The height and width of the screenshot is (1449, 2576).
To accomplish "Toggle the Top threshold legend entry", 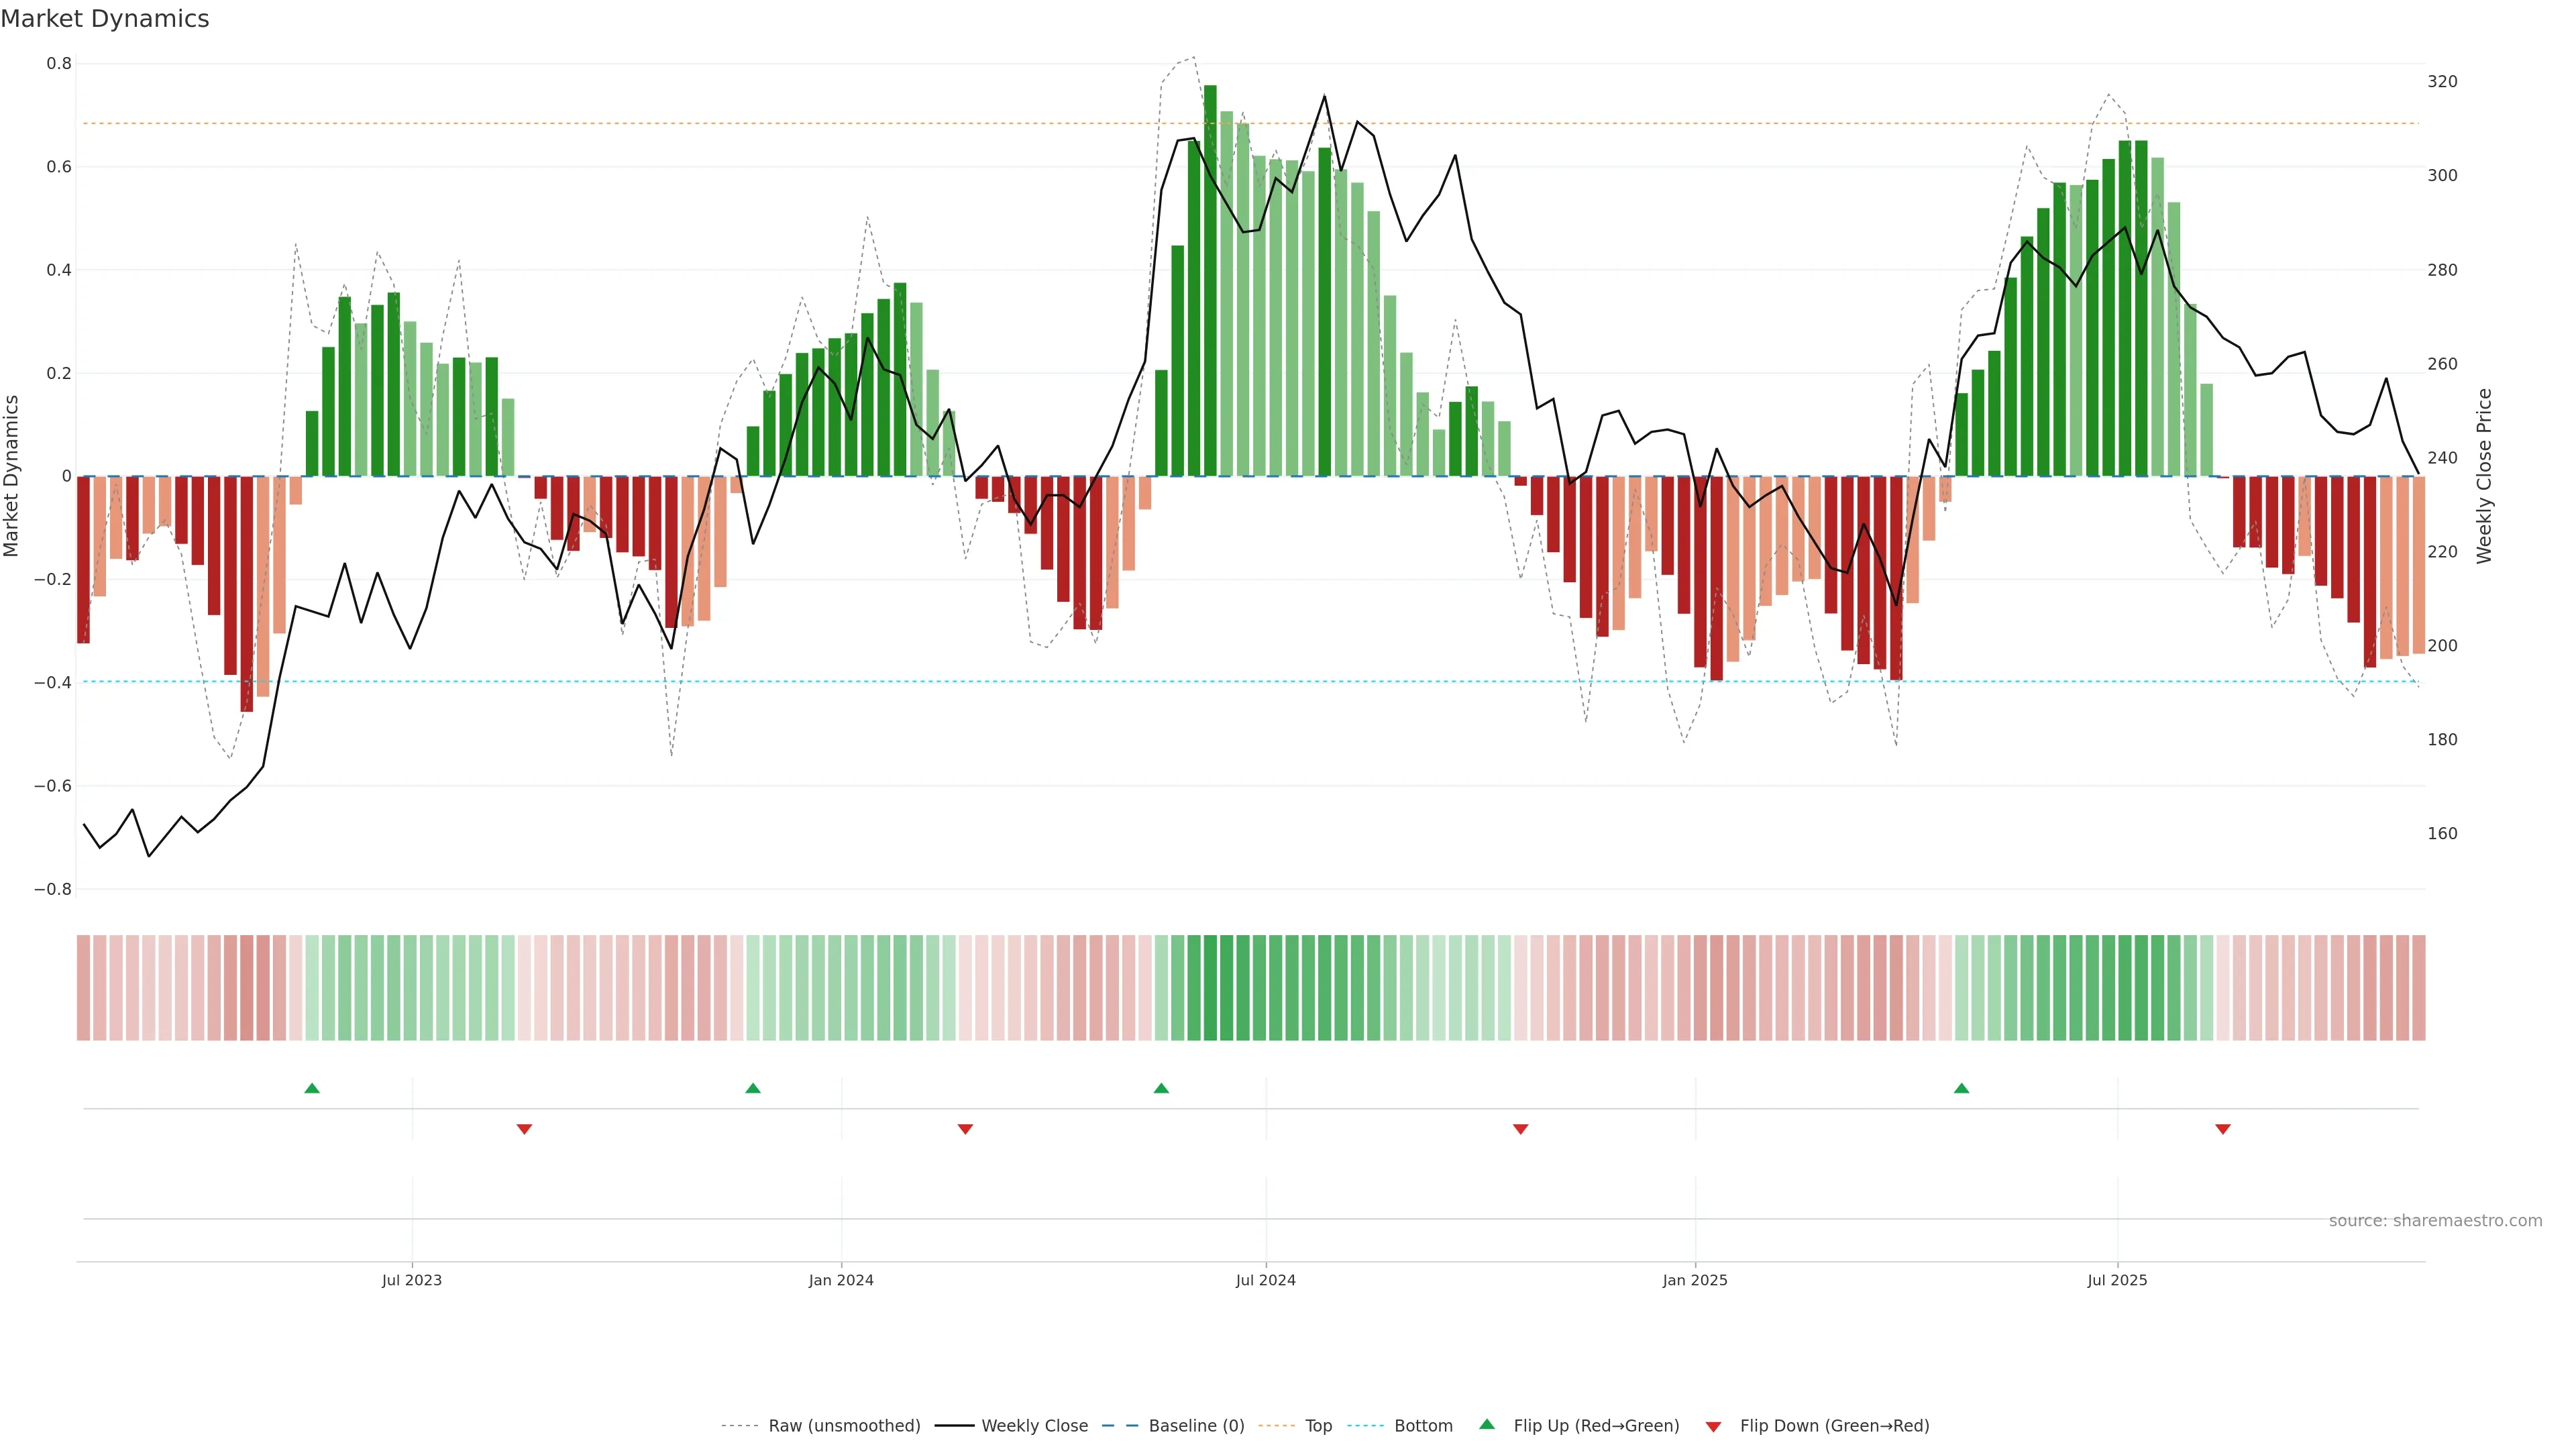I will pos(1318,1426).
